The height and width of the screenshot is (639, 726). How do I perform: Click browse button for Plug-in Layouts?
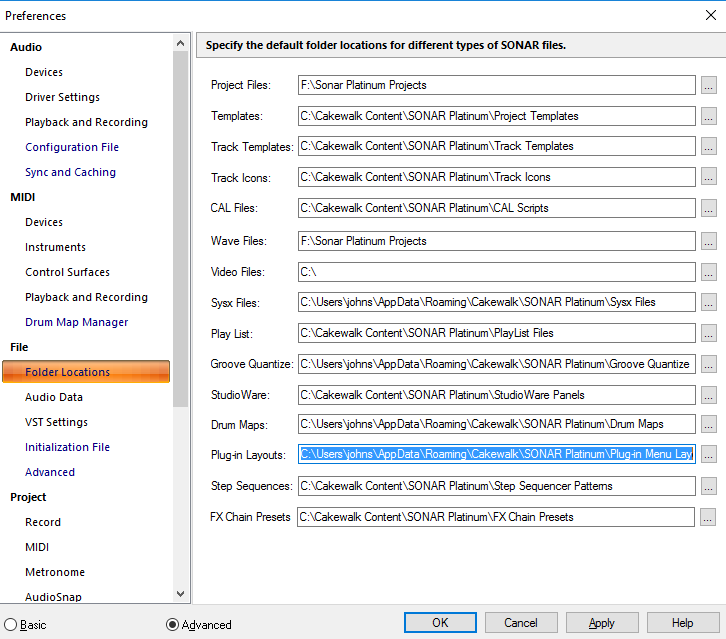point(708,455)
